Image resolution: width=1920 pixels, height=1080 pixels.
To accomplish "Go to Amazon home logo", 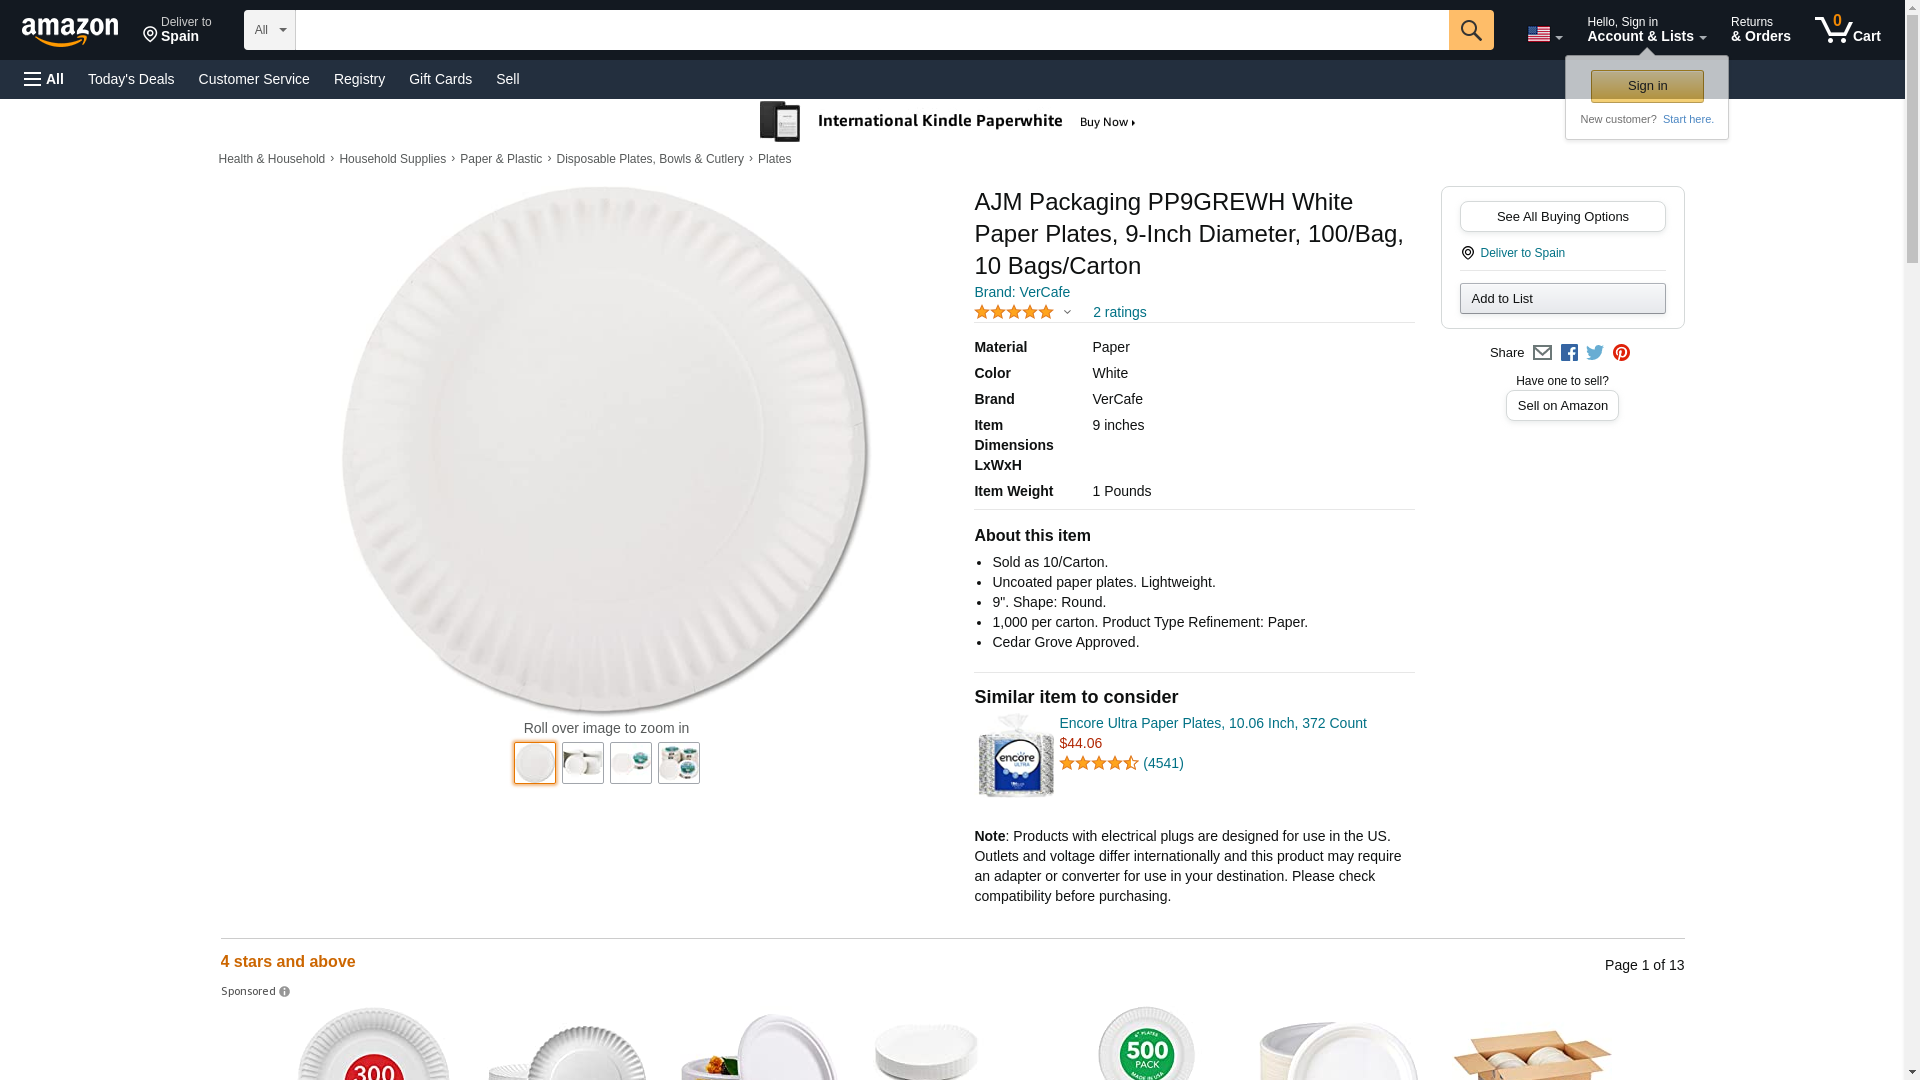I will [70, 32].
